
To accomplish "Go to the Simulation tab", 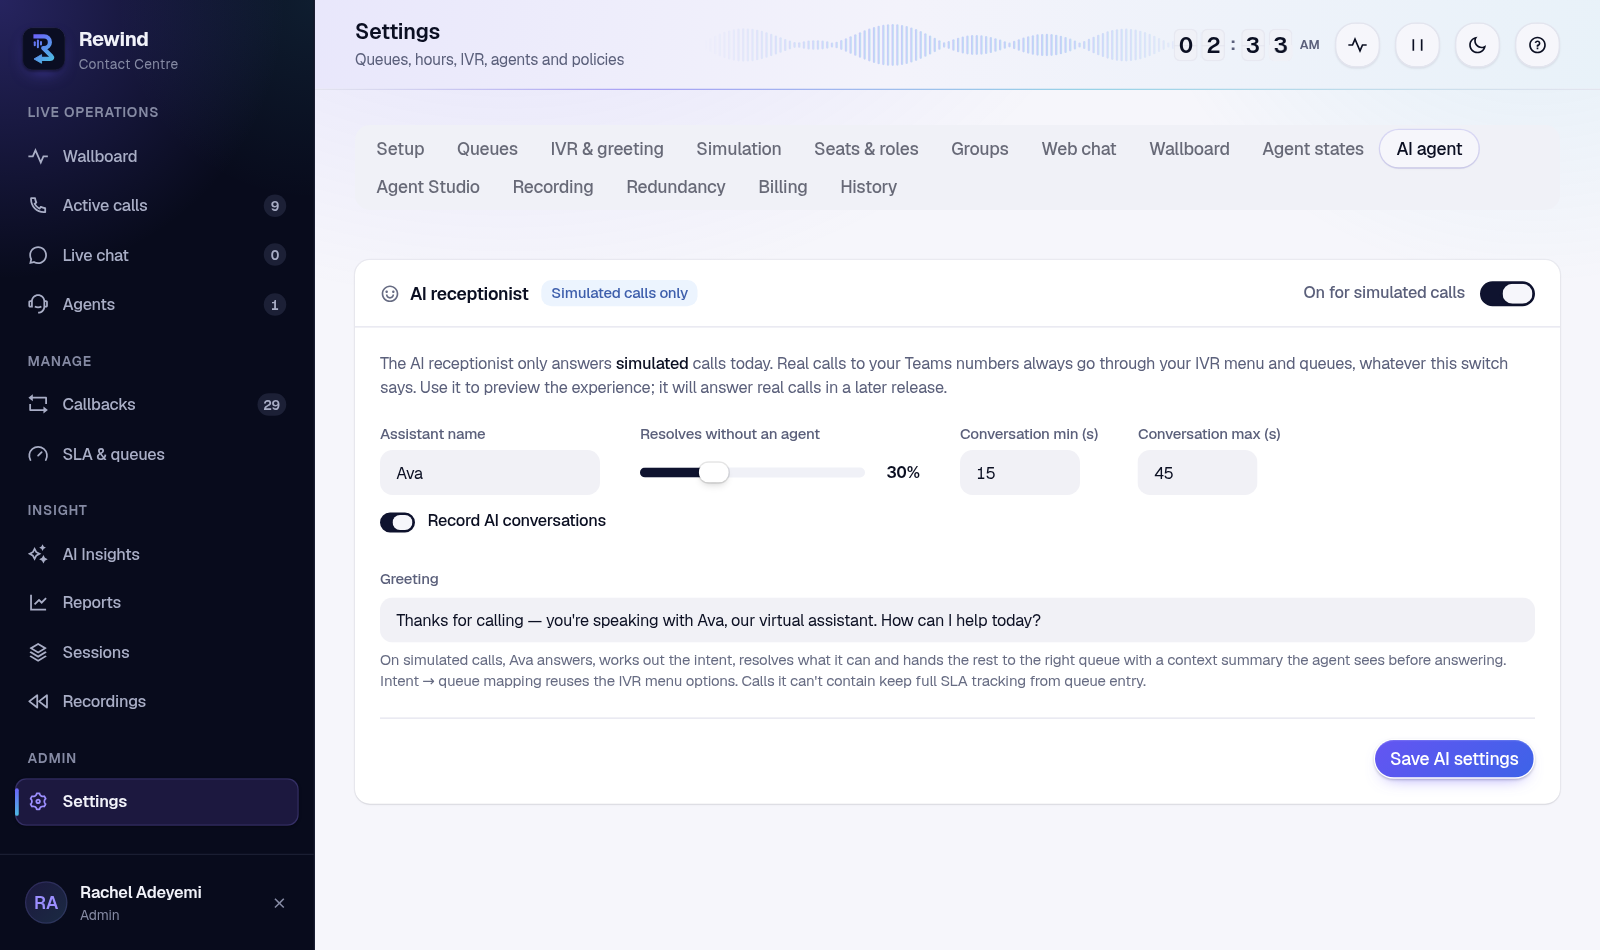I will pyautogui.click(x=739, y=149).
